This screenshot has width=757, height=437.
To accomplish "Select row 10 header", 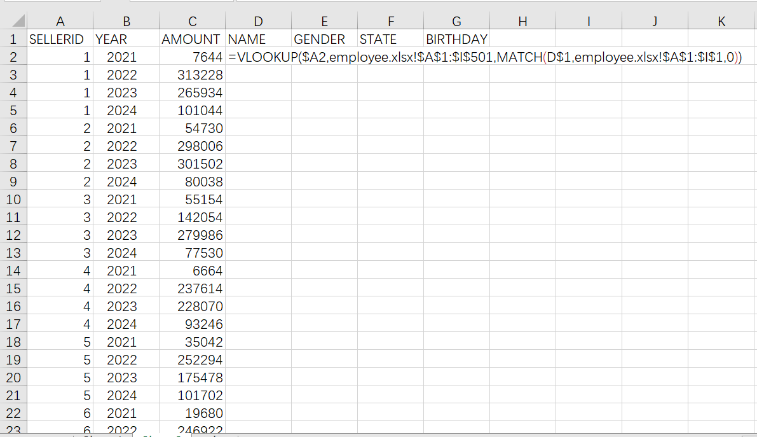I will click(x=13, y=199).
